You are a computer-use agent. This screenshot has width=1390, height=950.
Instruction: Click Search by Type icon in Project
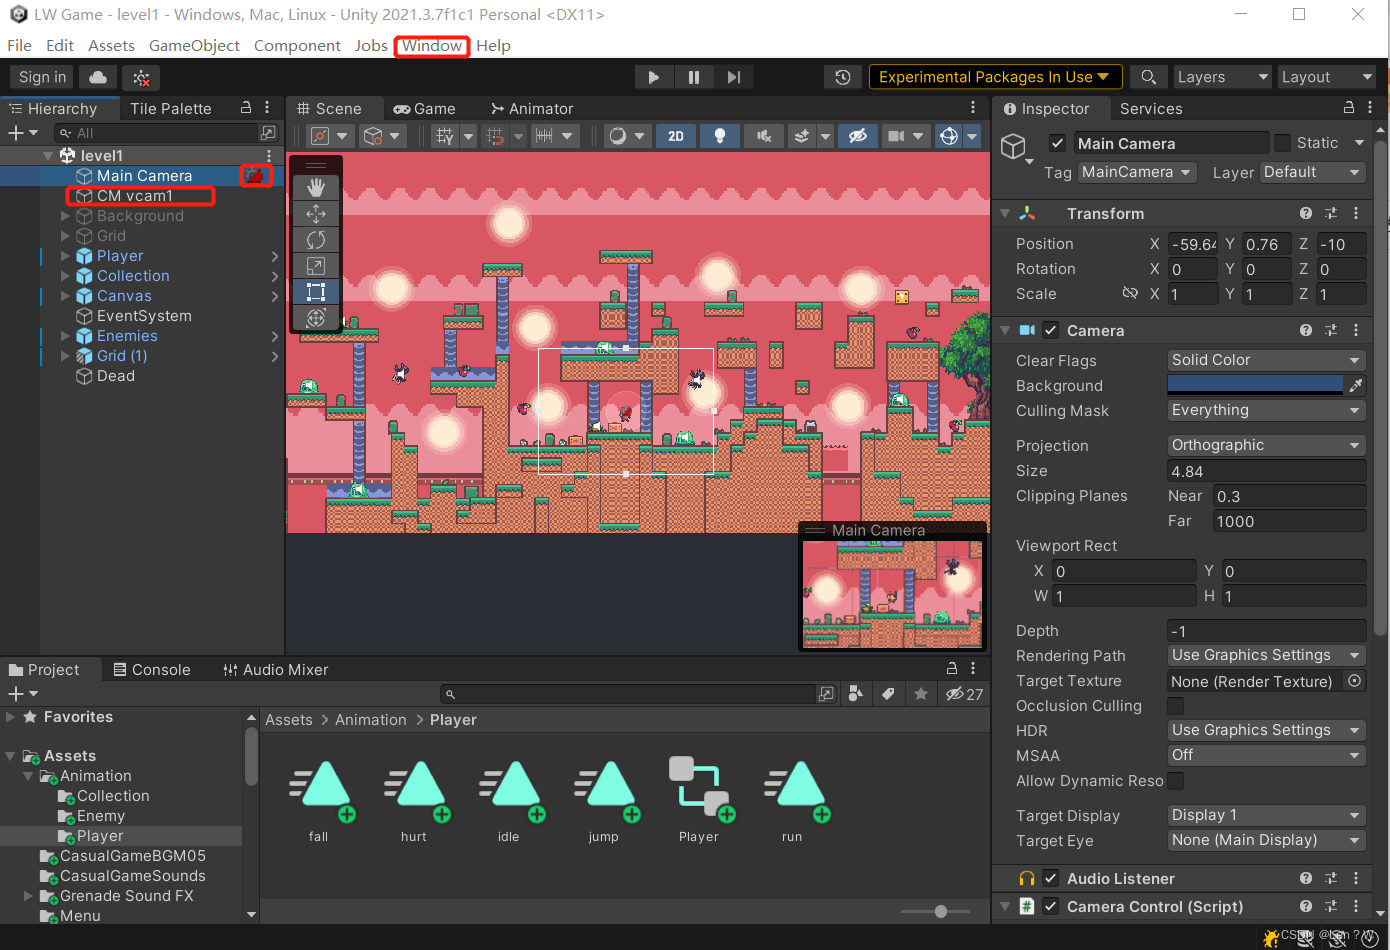(855, 693)
